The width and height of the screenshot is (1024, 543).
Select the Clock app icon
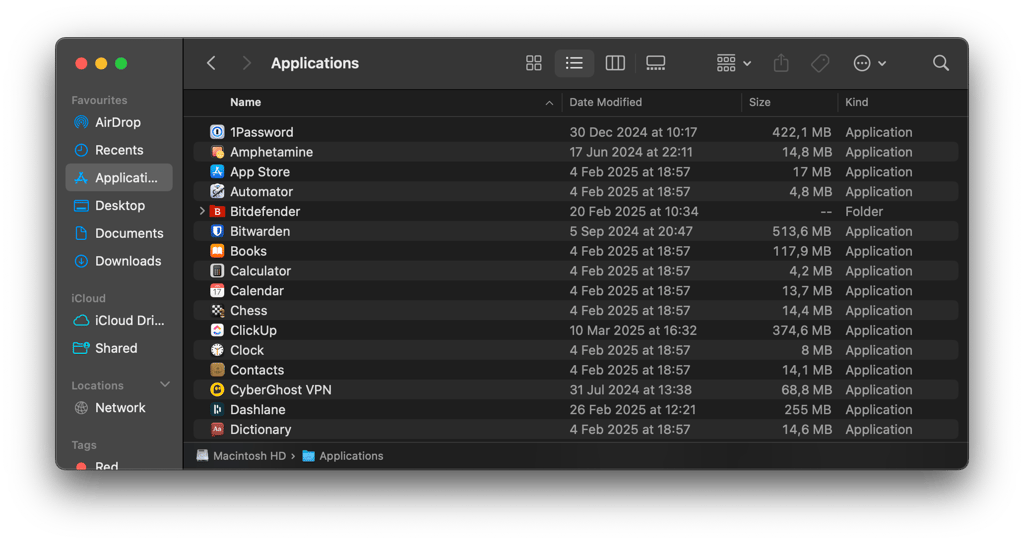coord(217,350)
